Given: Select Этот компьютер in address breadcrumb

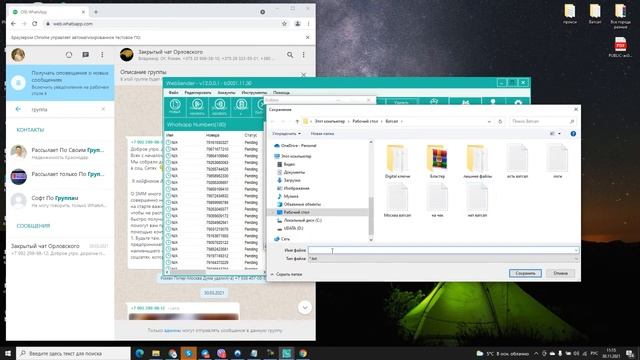Looking at the screenshot, I should [x=329, y=121].
